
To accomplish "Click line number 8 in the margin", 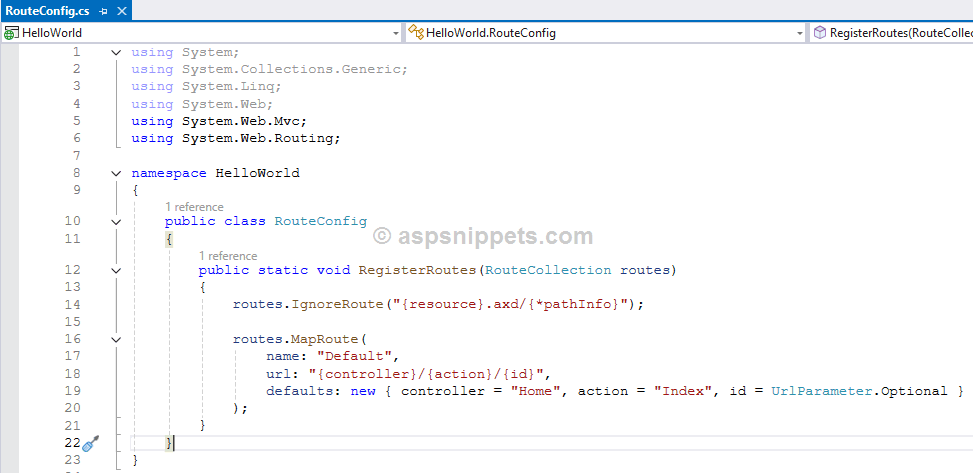I will click(x=76, y=173).
